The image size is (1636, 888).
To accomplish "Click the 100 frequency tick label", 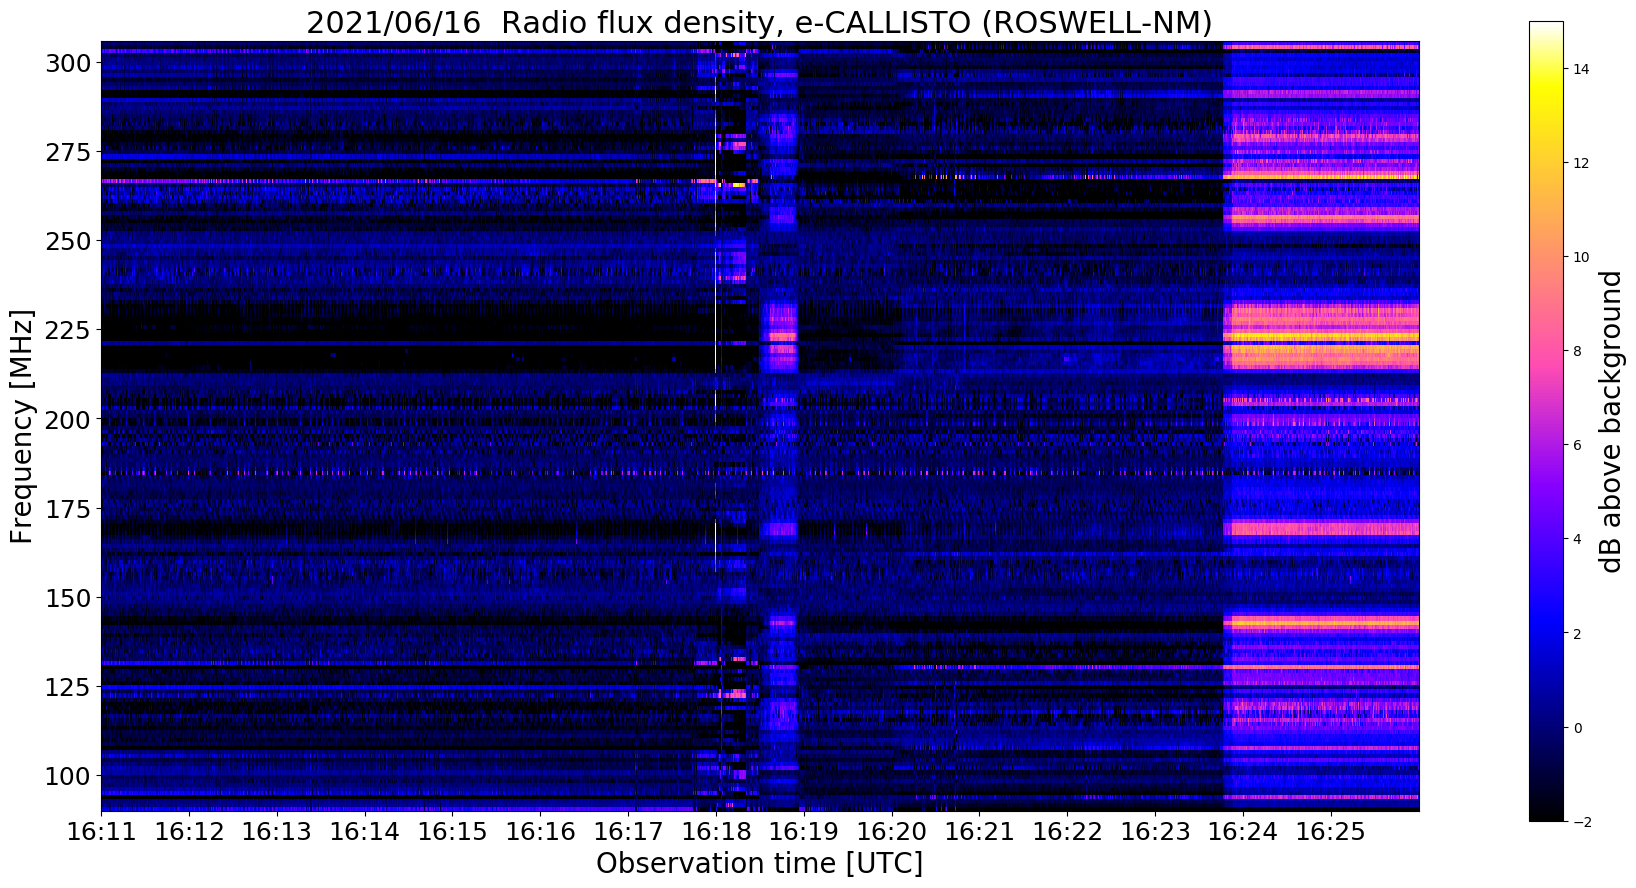I will click(68, 775).
